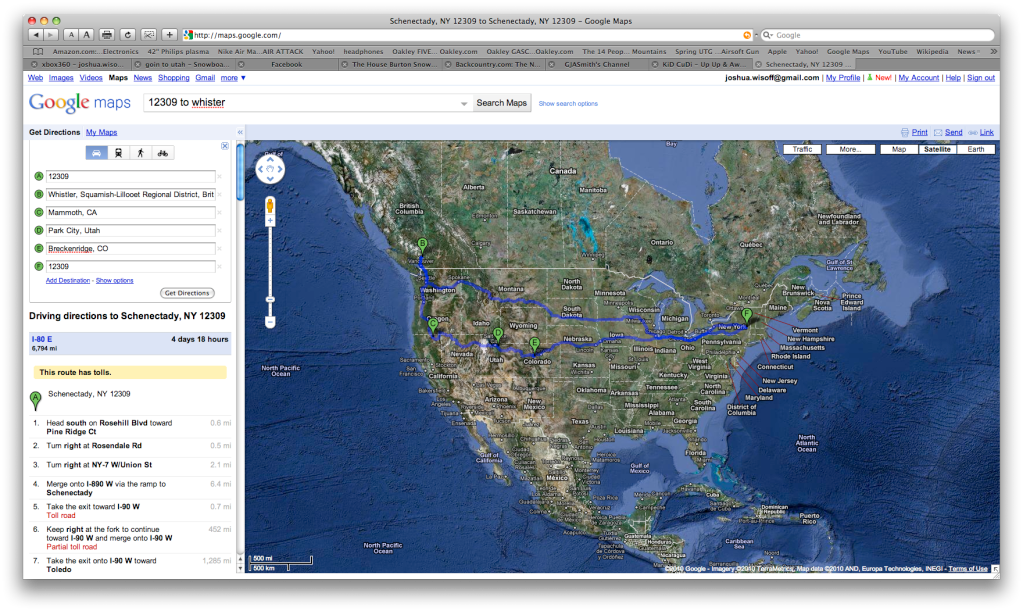Remove destination D Park City with X
Screen dimensions: 1023x611
[x=220, y=230]
